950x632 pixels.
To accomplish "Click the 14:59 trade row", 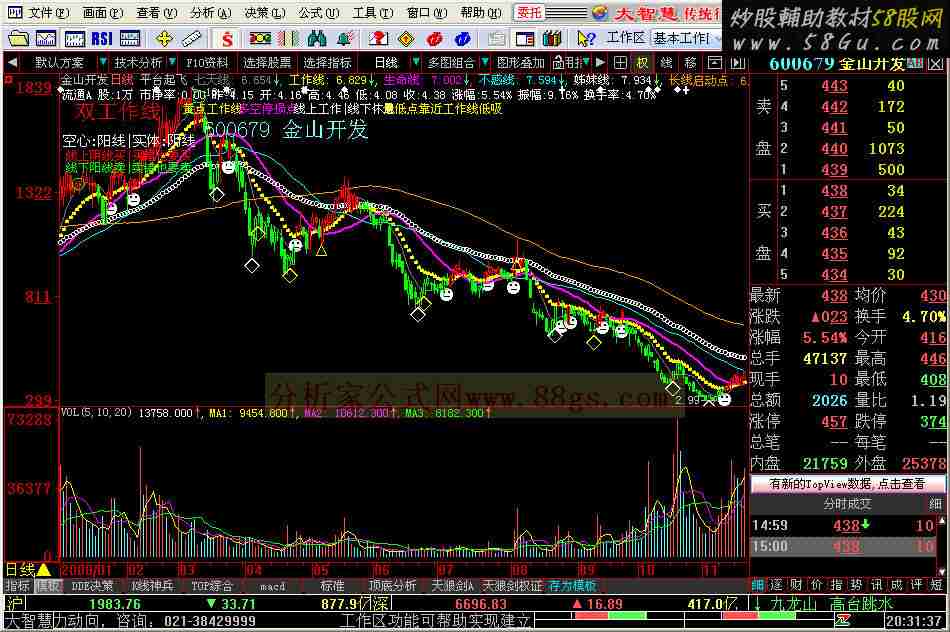I will (843, 525).
